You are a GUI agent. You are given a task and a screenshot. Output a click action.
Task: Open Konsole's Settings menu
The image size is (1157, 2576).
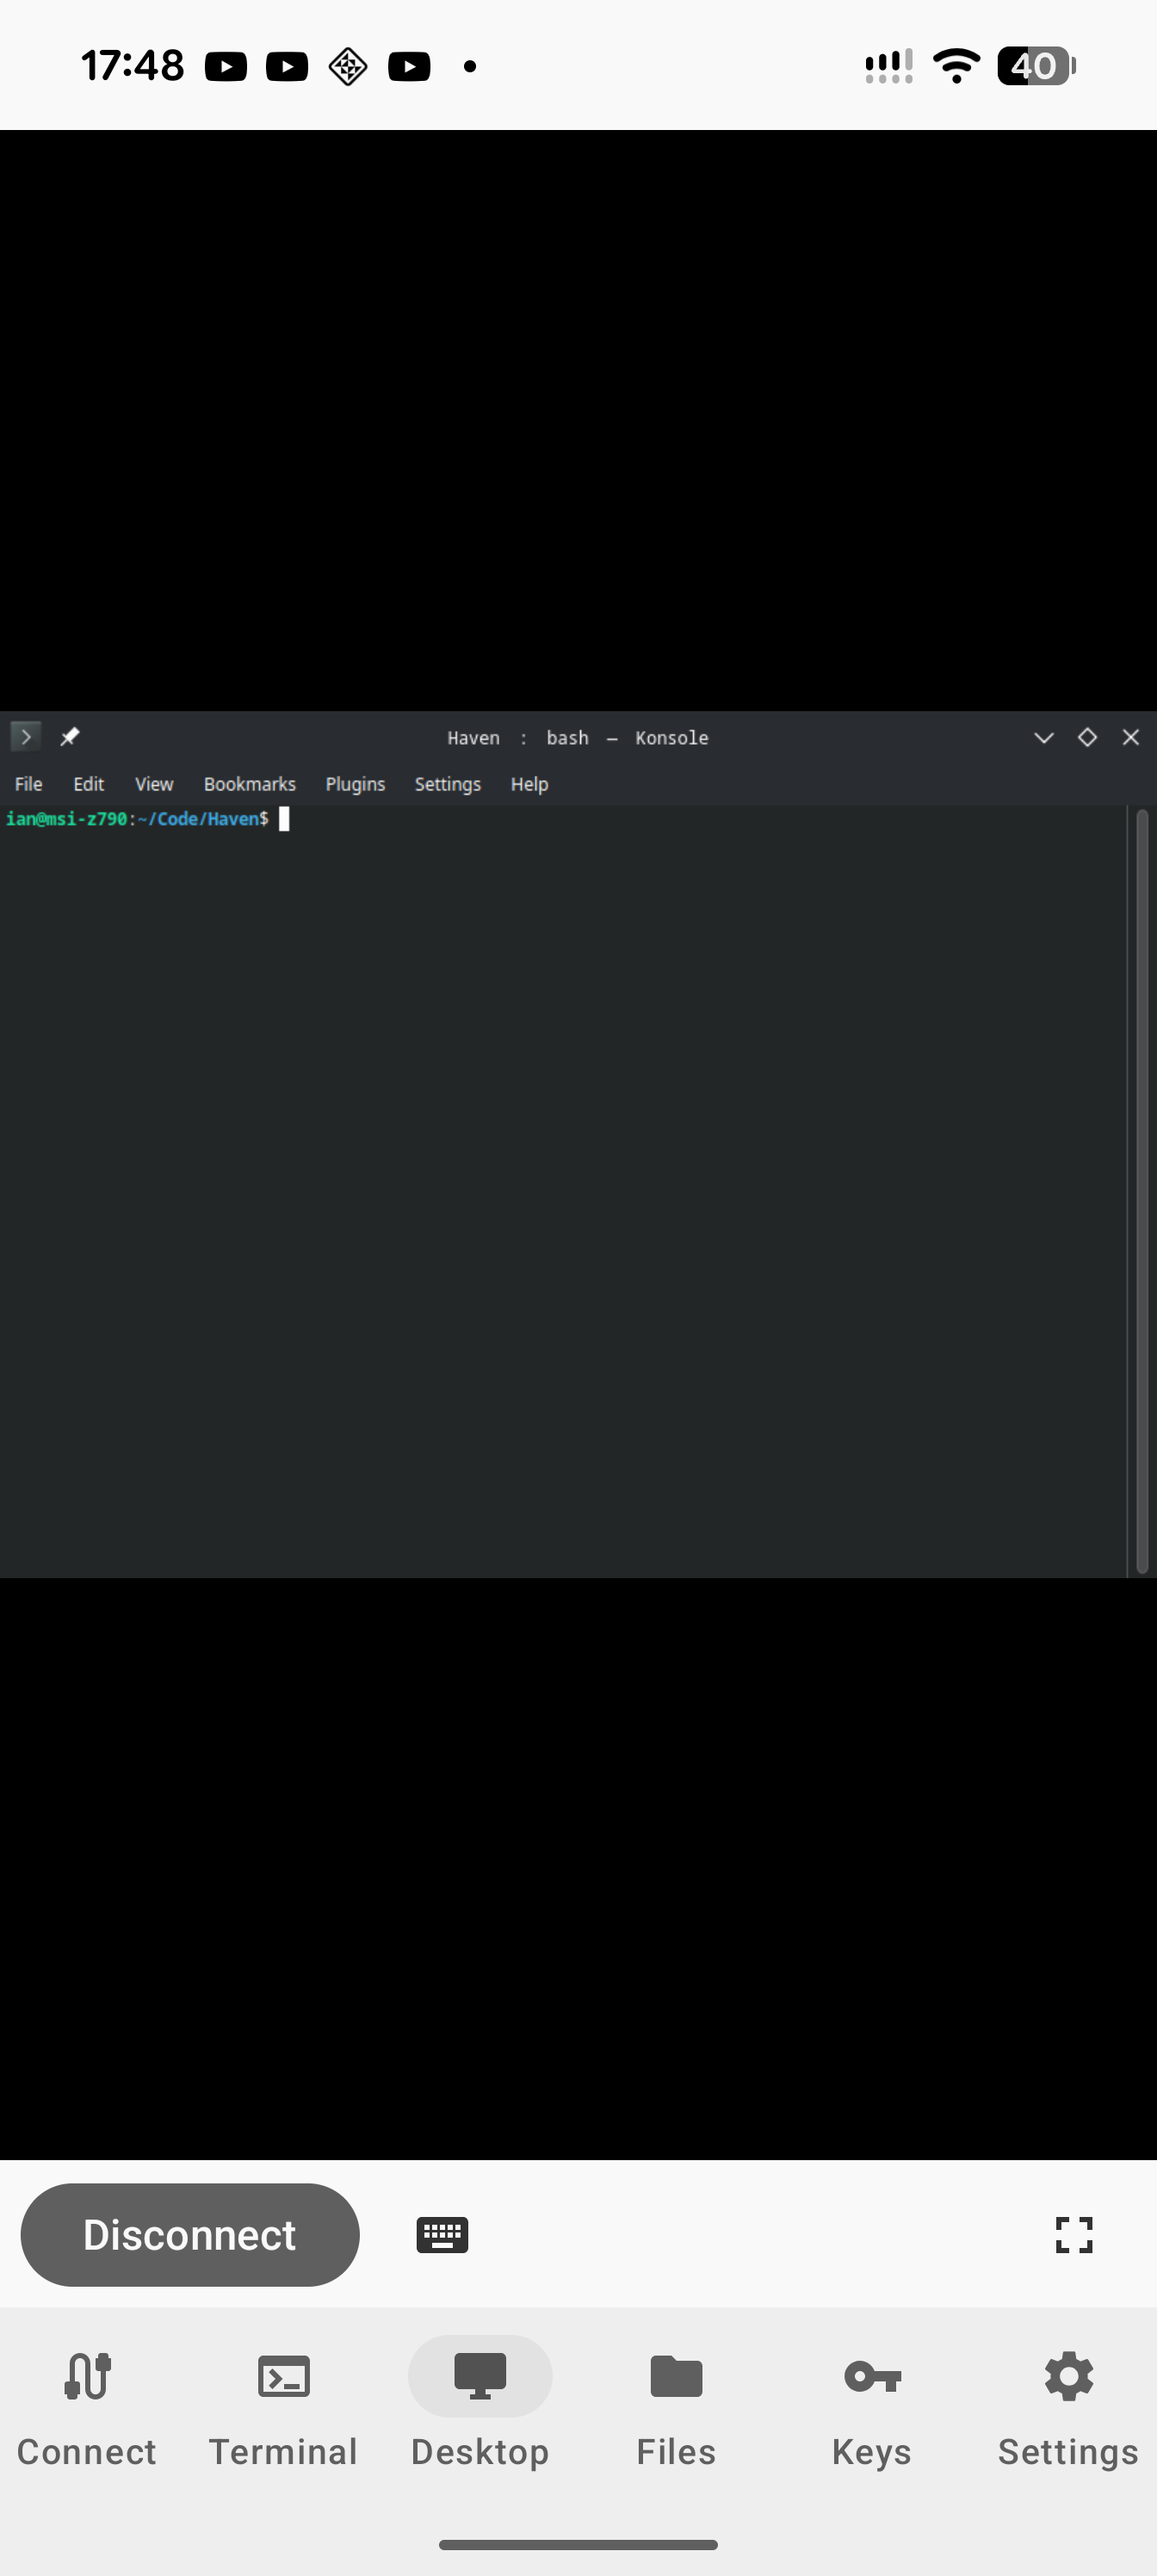[447, 784]
